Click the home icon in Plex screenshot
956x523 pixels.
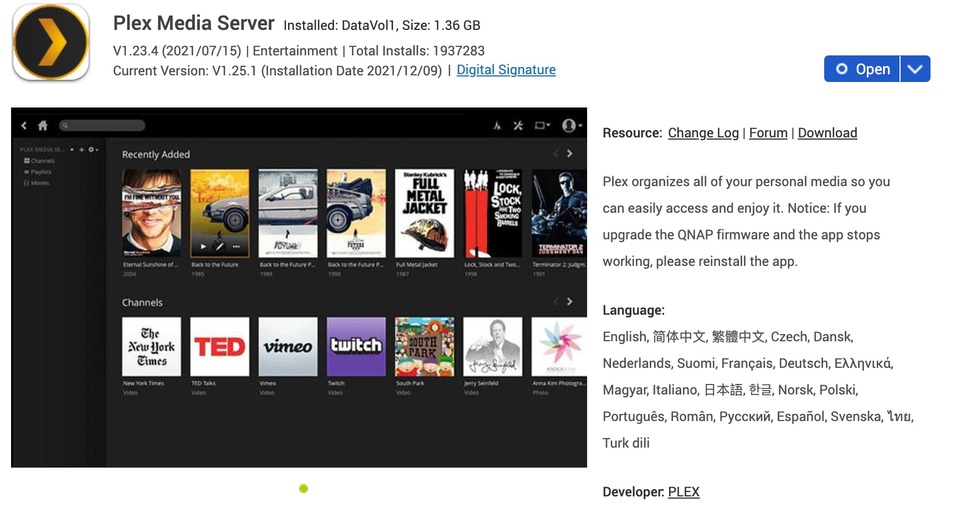click(x=43, y=126)
